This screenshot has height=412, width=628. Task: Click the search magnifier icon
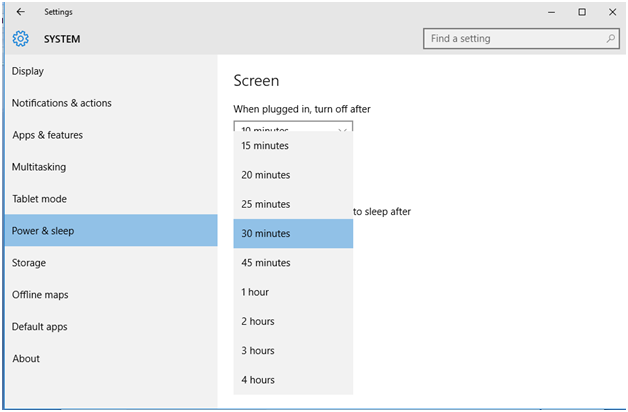(610, 39)
